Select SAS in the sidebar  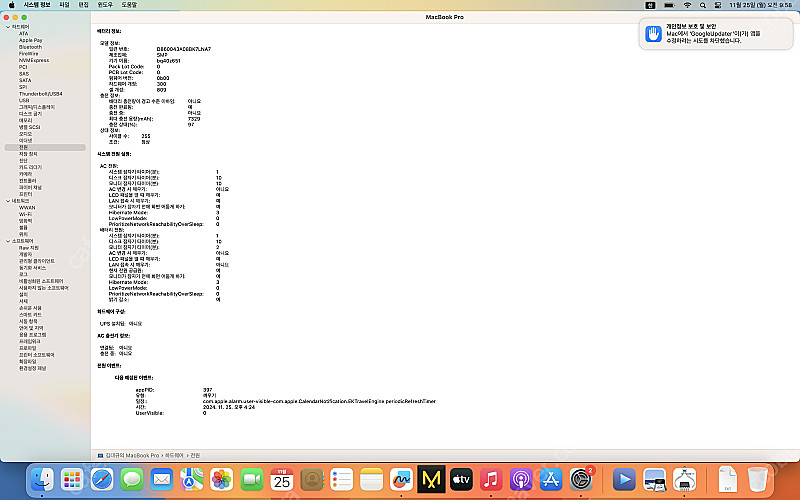click(24, 74)
